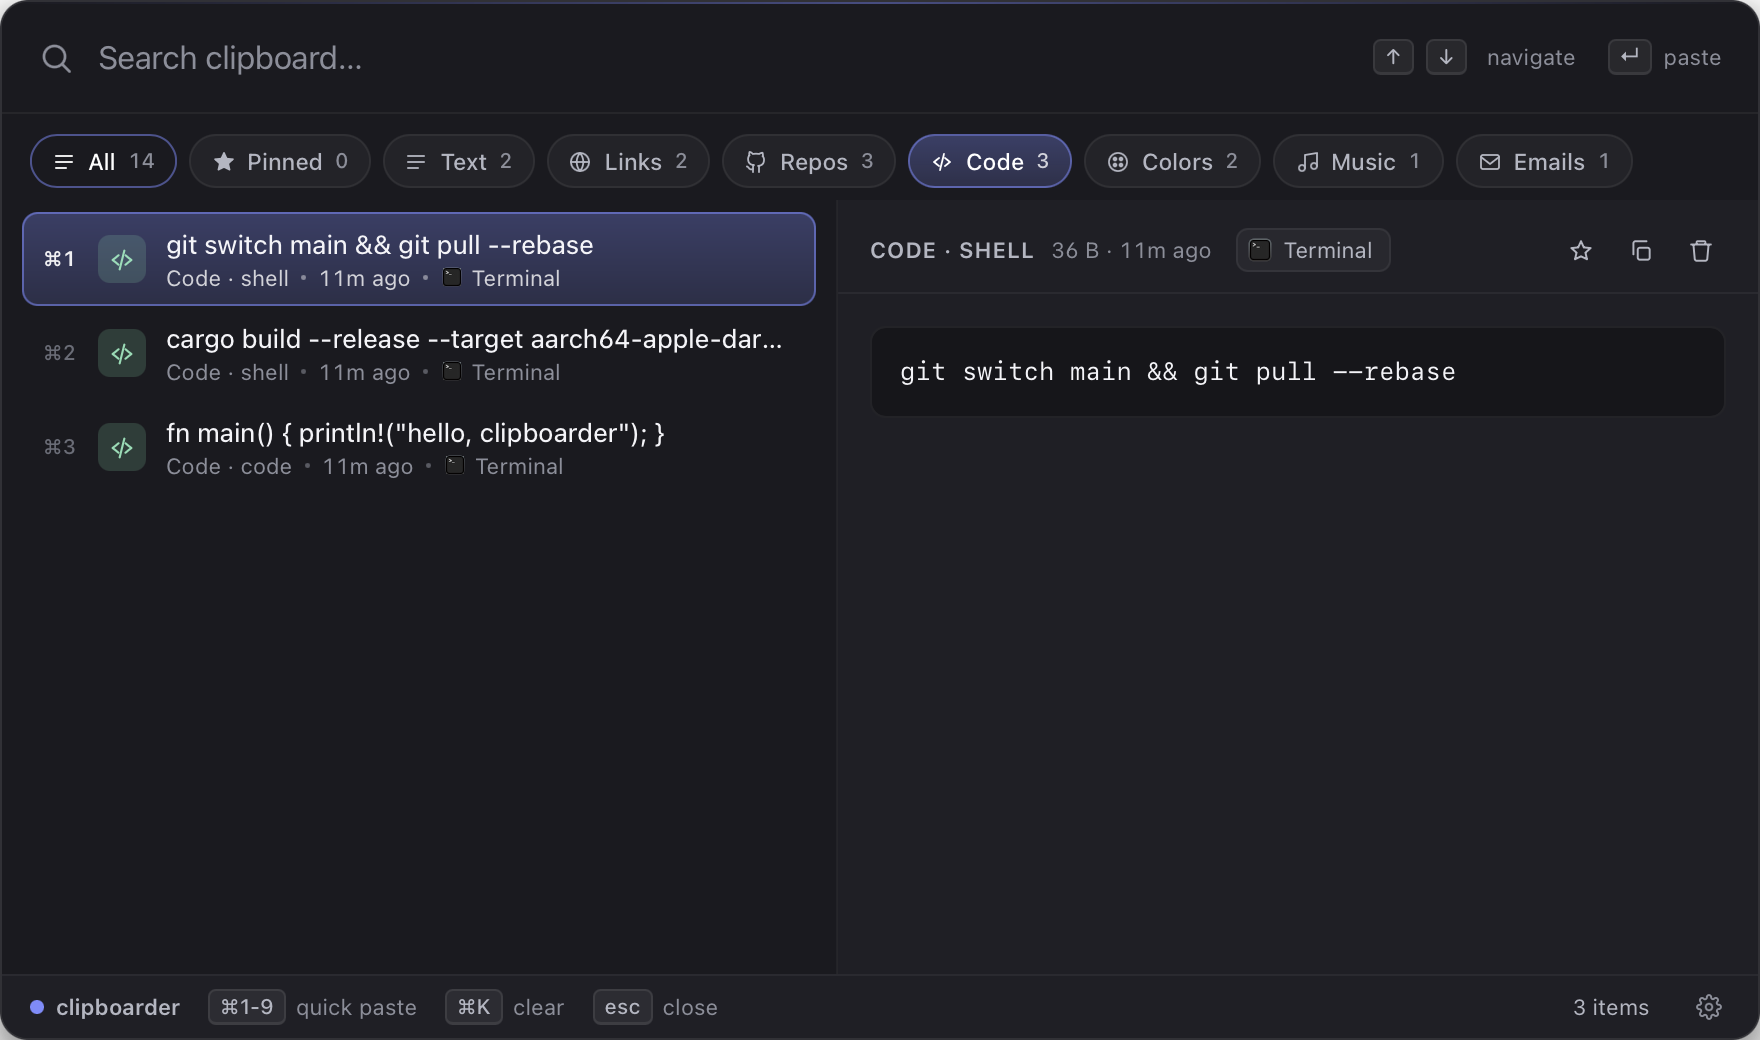Click the 36 B · 11m ago metadata
Image resolution: width=1760 pixels, height=1040 pixels.
click(1131, 250)
